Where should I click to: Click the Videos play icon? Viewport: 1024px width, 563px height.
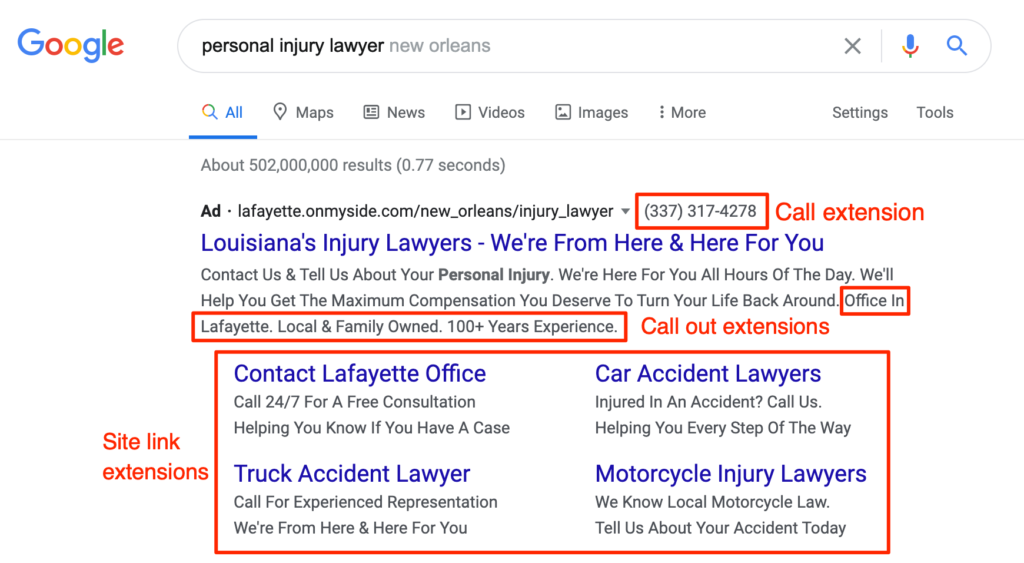tap(463, 112)
